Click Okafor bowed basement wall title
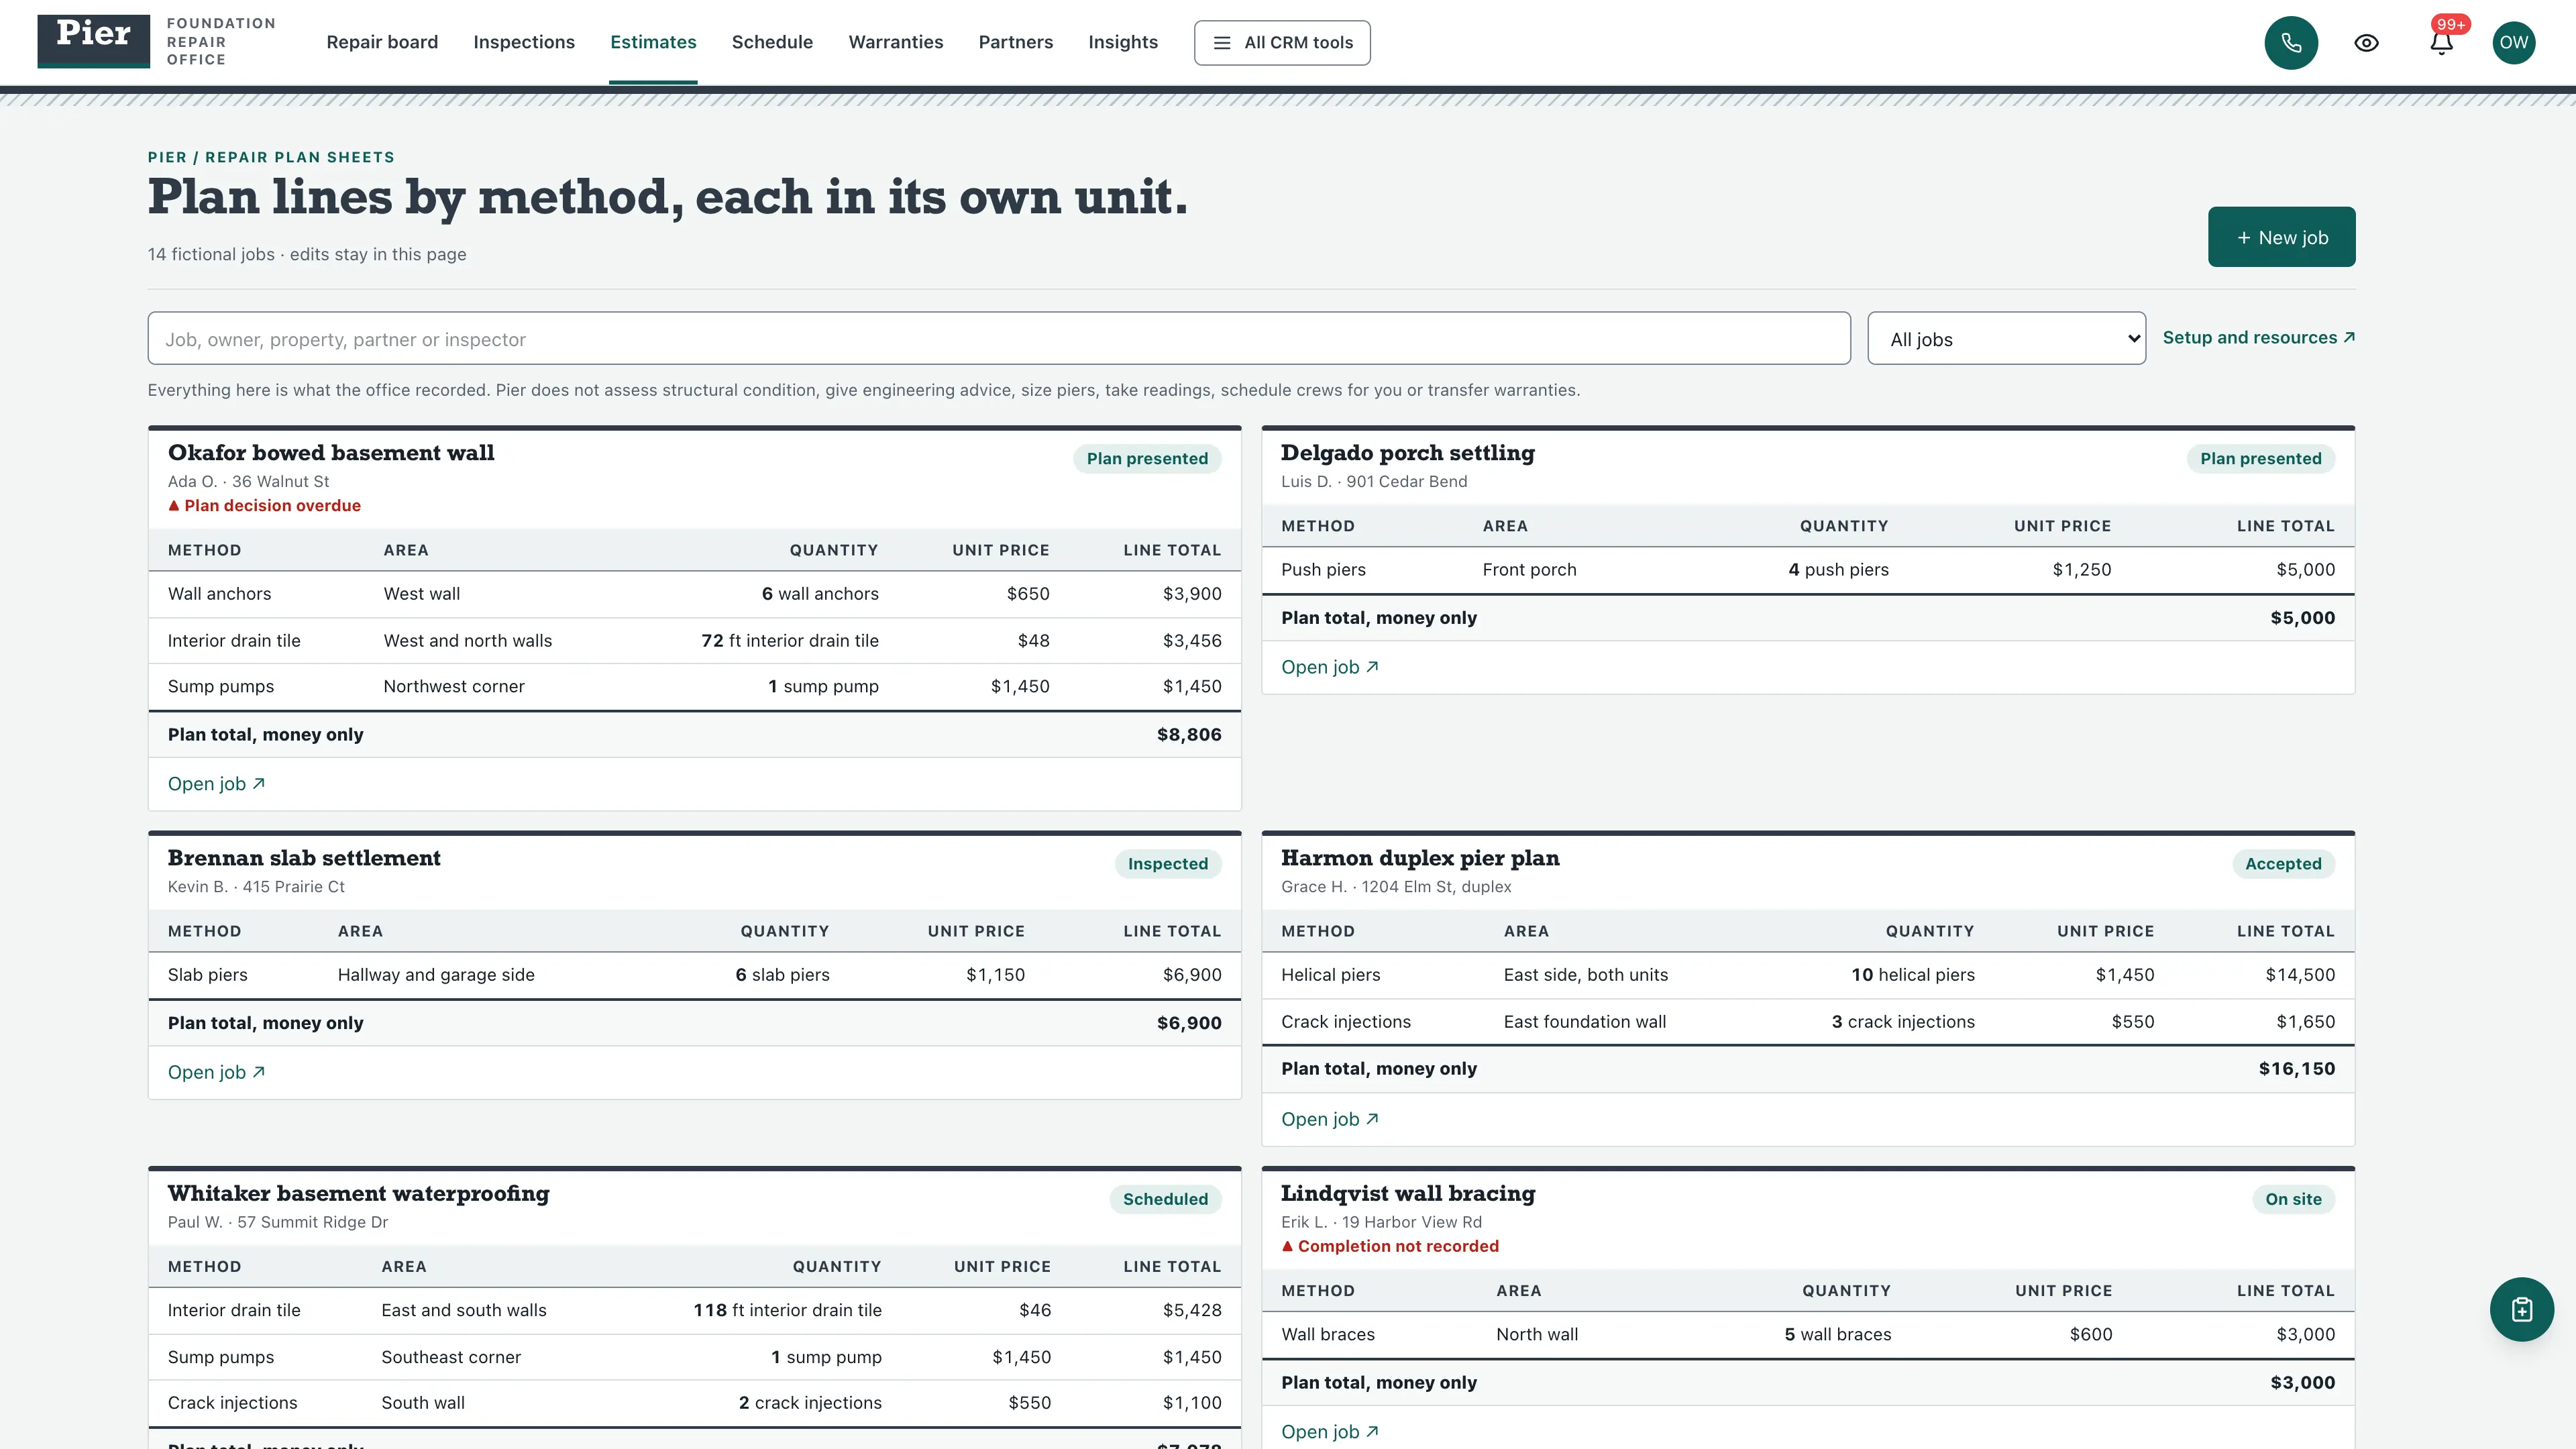The height and width of the screenshot is (1449, 2576). pos(331,453)
